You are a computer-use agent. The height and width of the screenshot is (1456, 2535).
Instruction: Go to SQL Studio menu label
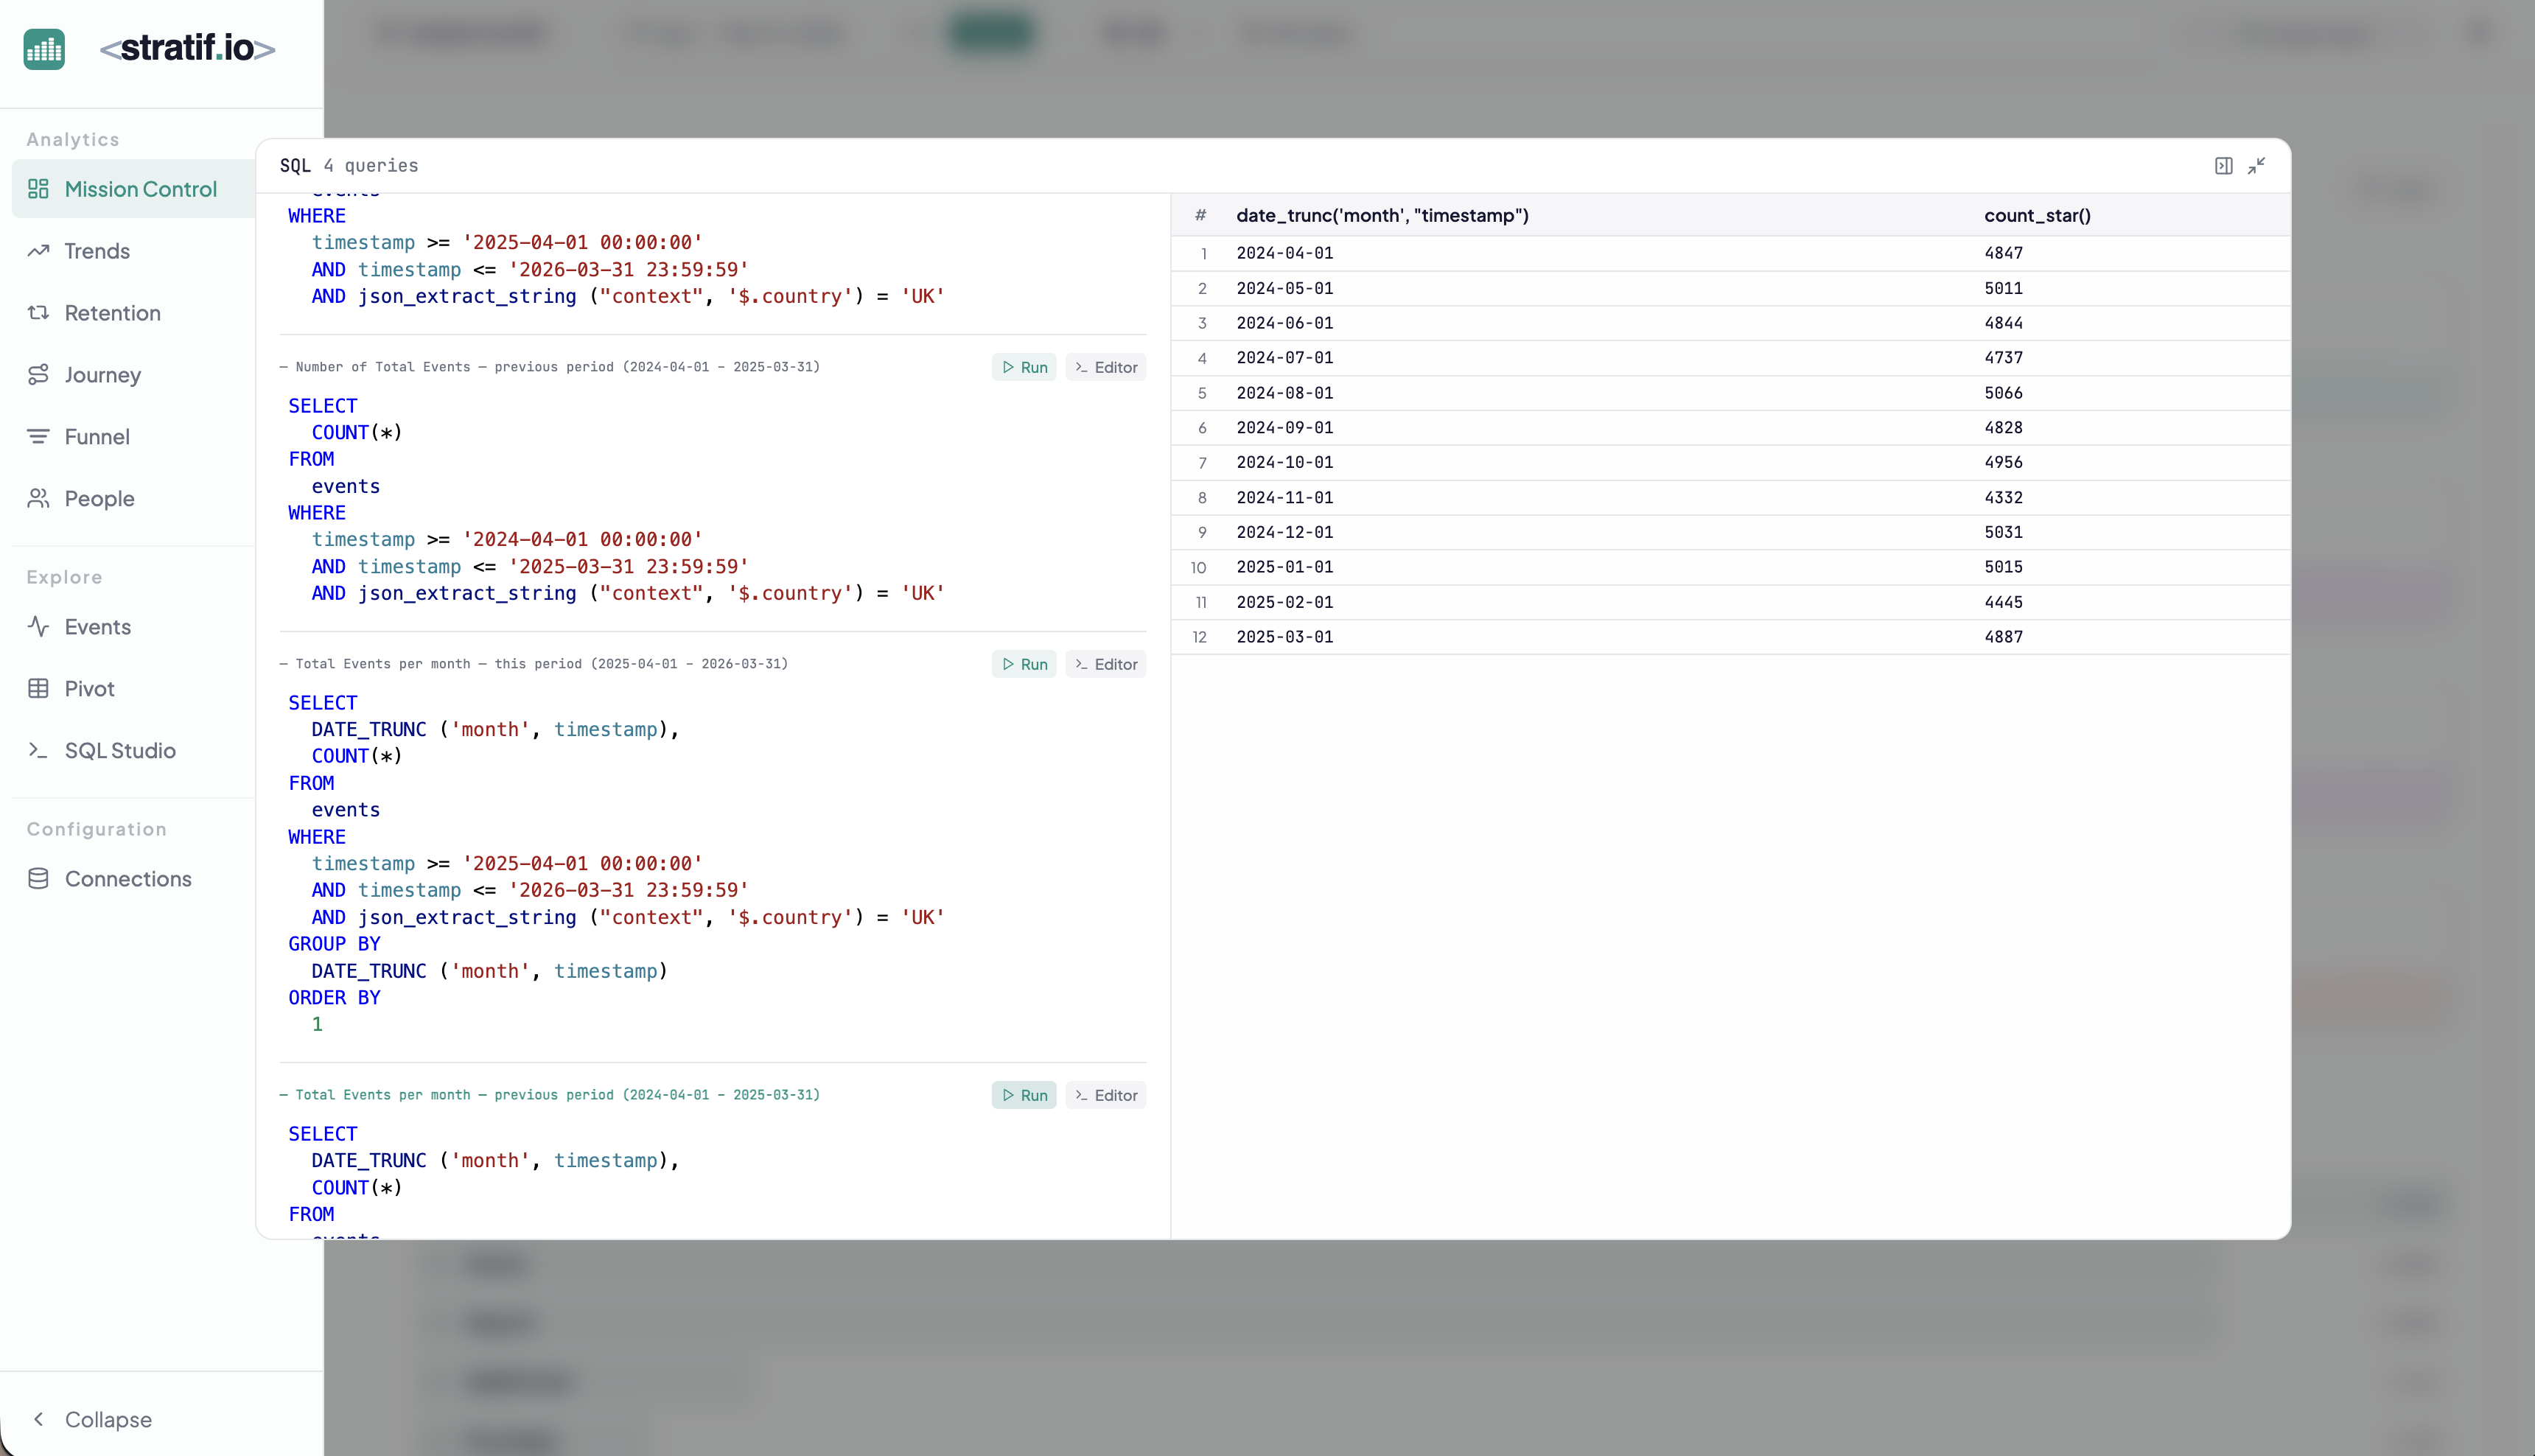tap(120, 751)
